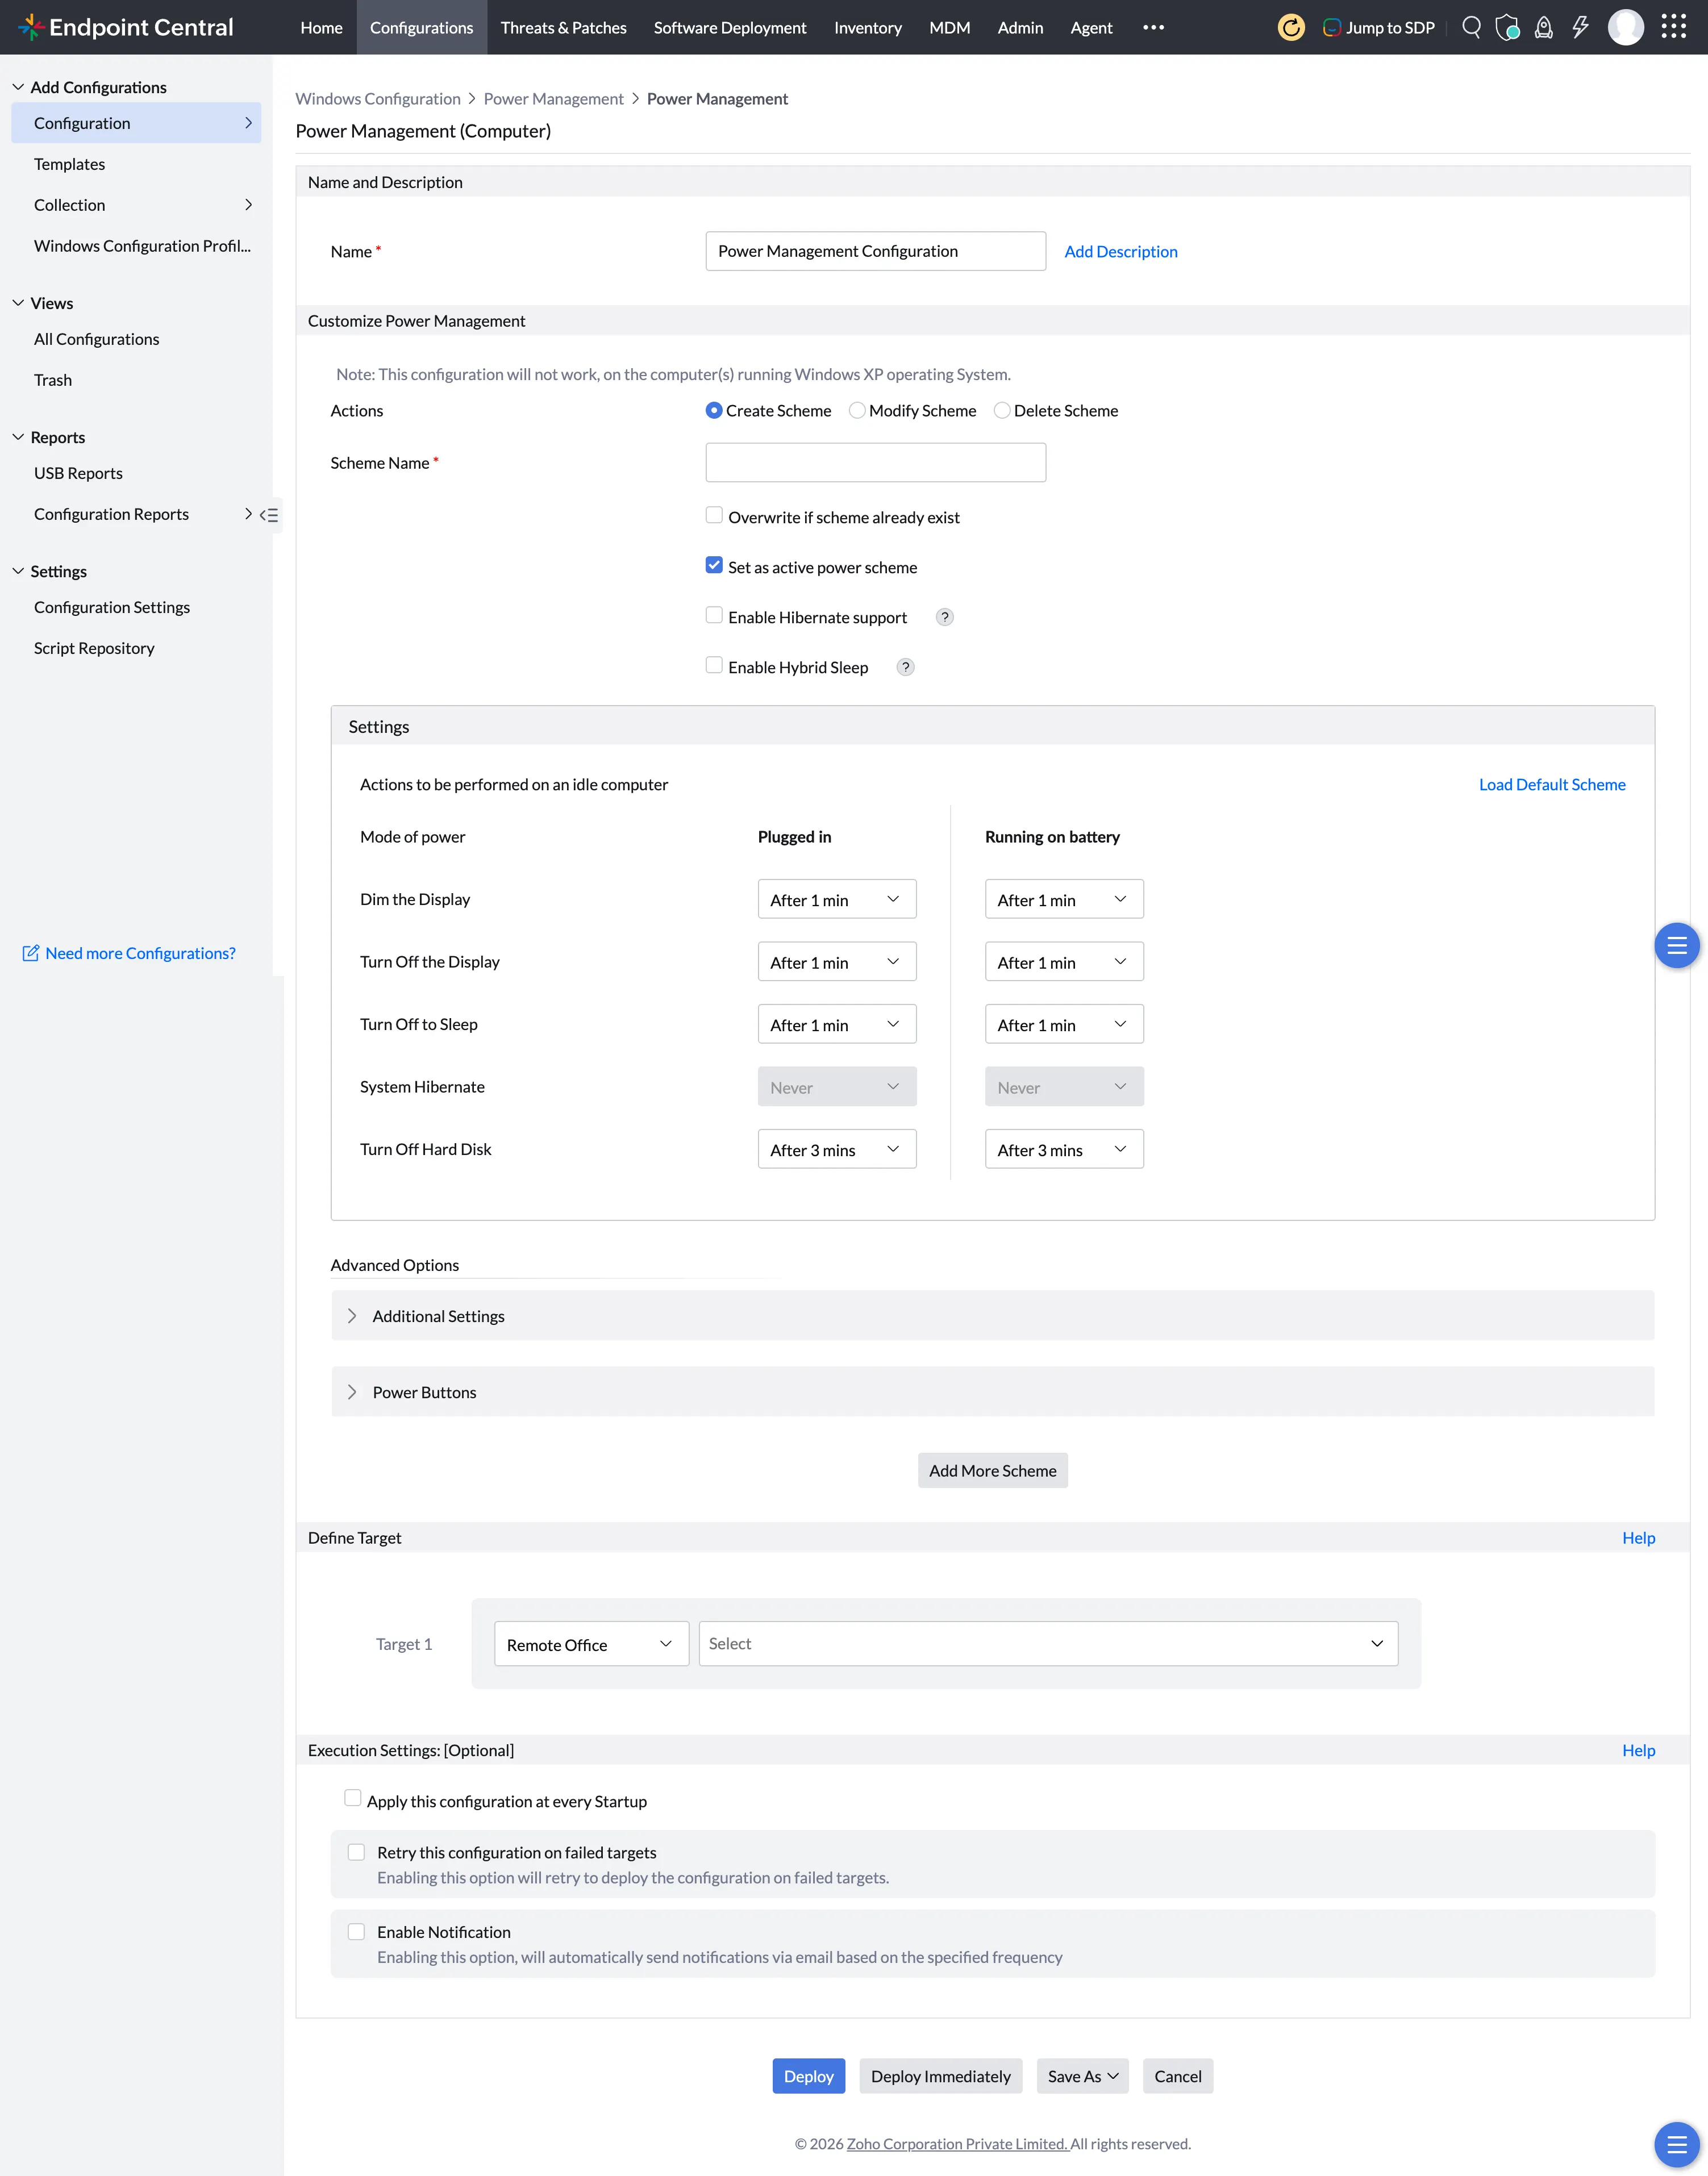Viewport: 1708px width, 2176px height.
Task: Click the configuration Name input field
Action: coord(875,251)
